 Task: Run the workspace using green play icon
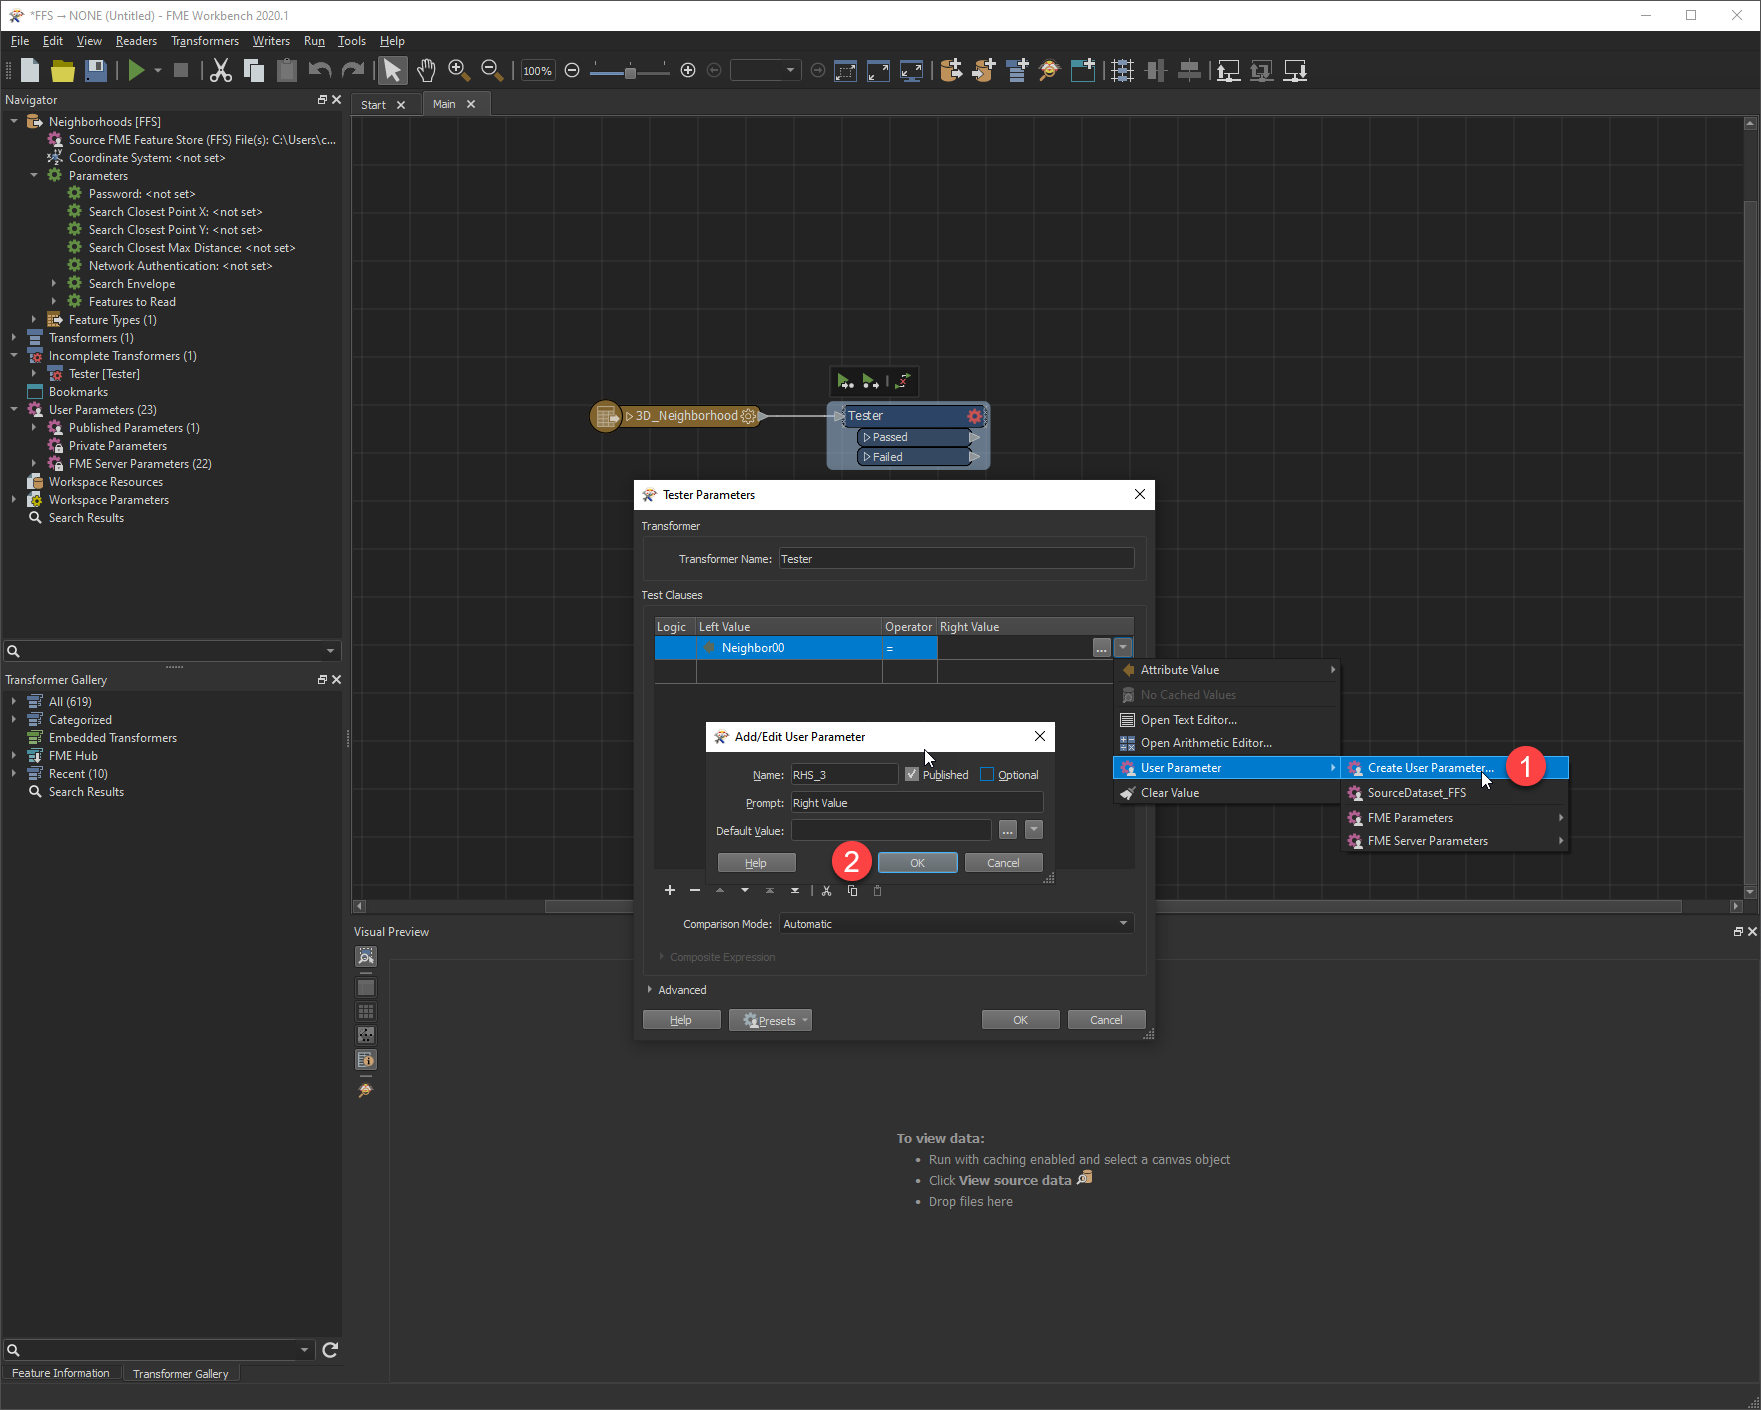point(136,70)
